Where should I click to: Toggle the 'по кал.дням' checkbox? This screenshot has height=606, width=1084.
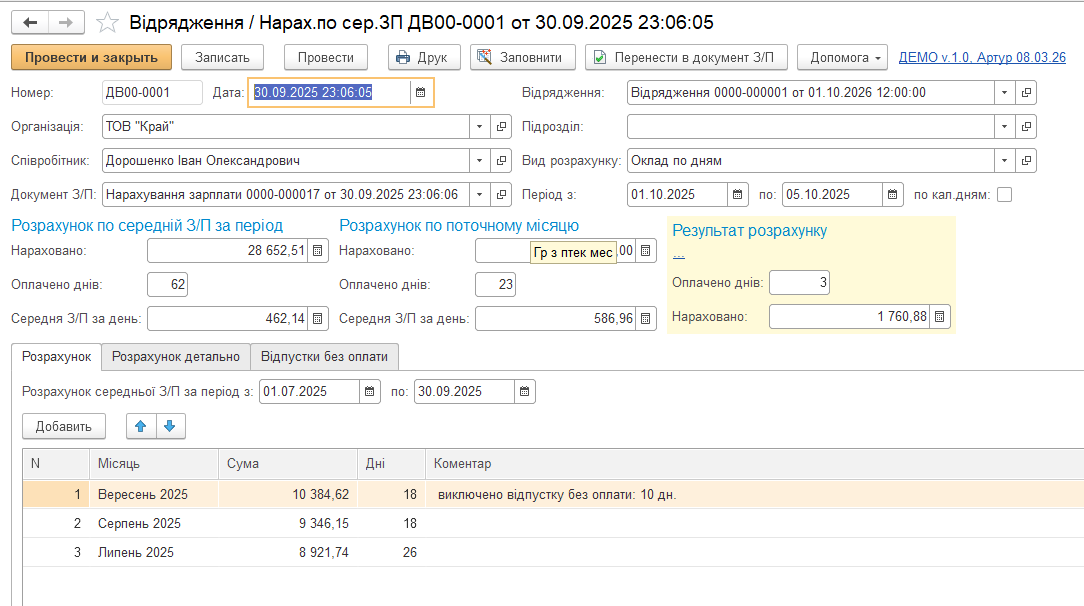pos(1004,195)
